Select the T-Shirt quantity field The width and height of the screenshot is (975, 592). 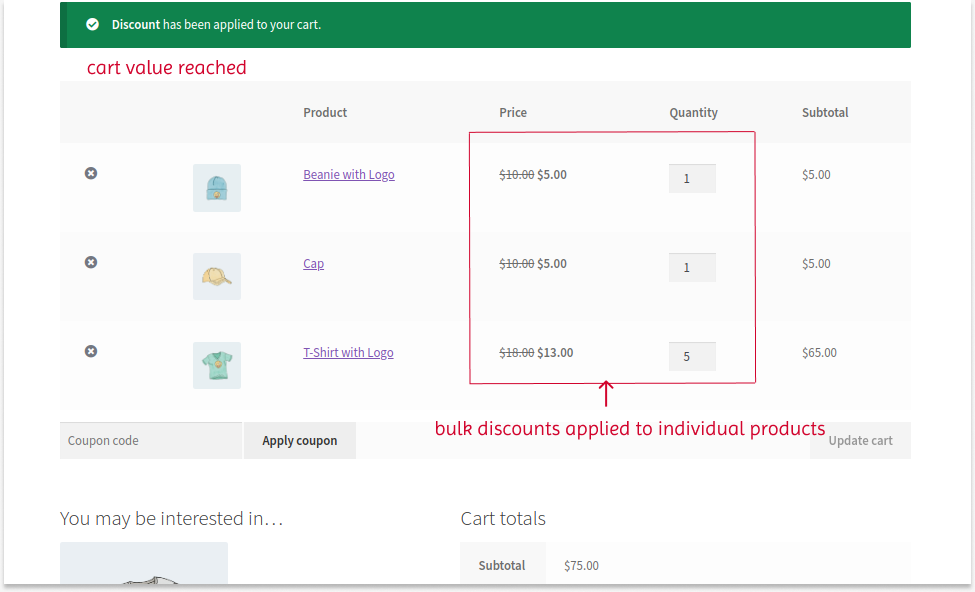coord(692,356)
